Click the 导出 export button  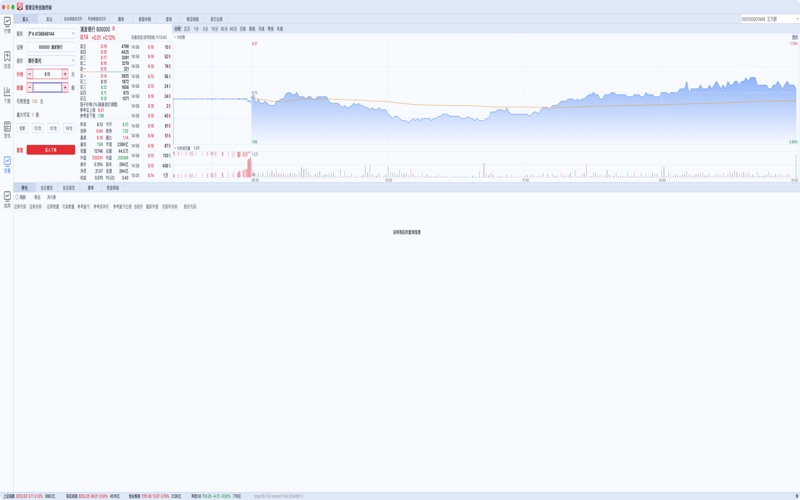(37, 197)
